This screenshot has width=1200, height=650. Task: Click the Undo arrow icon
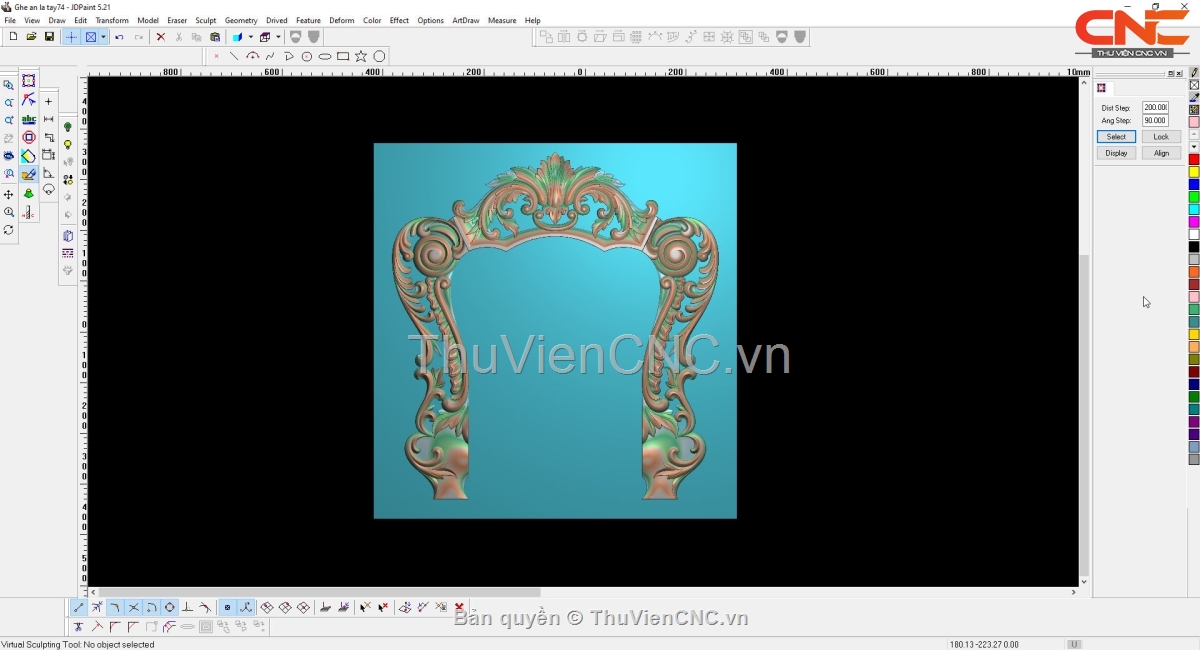pyautogui.click(x=119, y=37)
